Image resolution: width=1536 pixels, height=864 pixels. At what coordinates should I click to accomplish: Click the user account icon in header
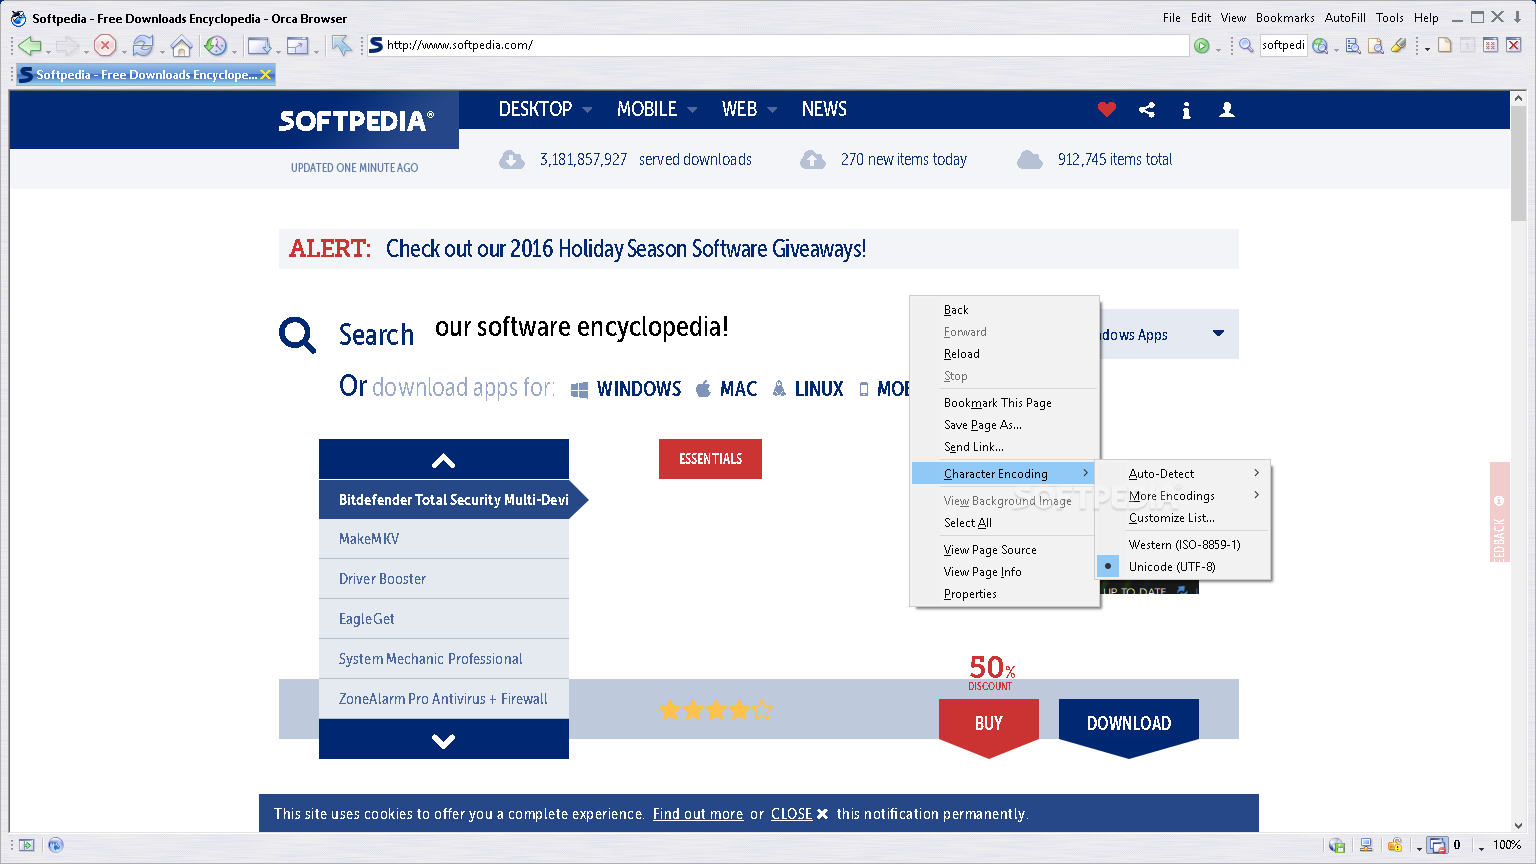pyautogui.click(x=1227, y=110)
